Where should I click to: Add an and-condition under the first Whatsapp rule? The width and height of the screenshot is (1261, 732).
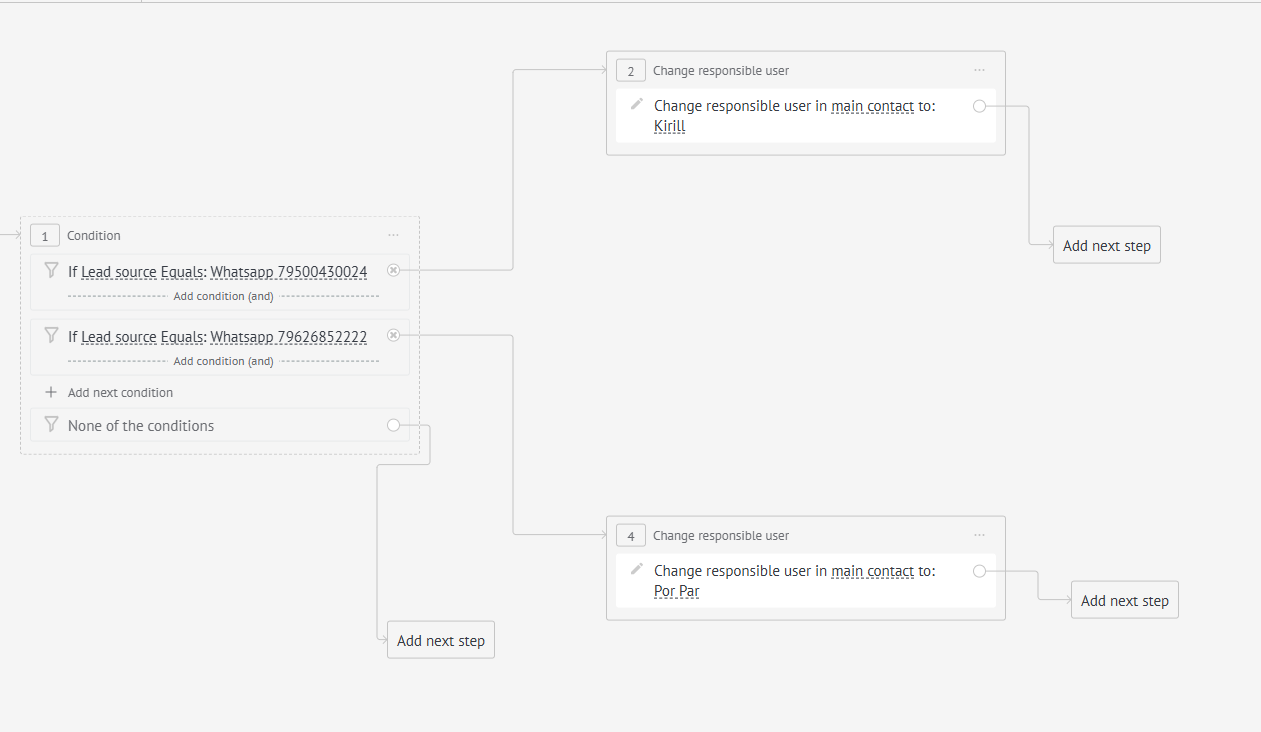click(223, 296)
